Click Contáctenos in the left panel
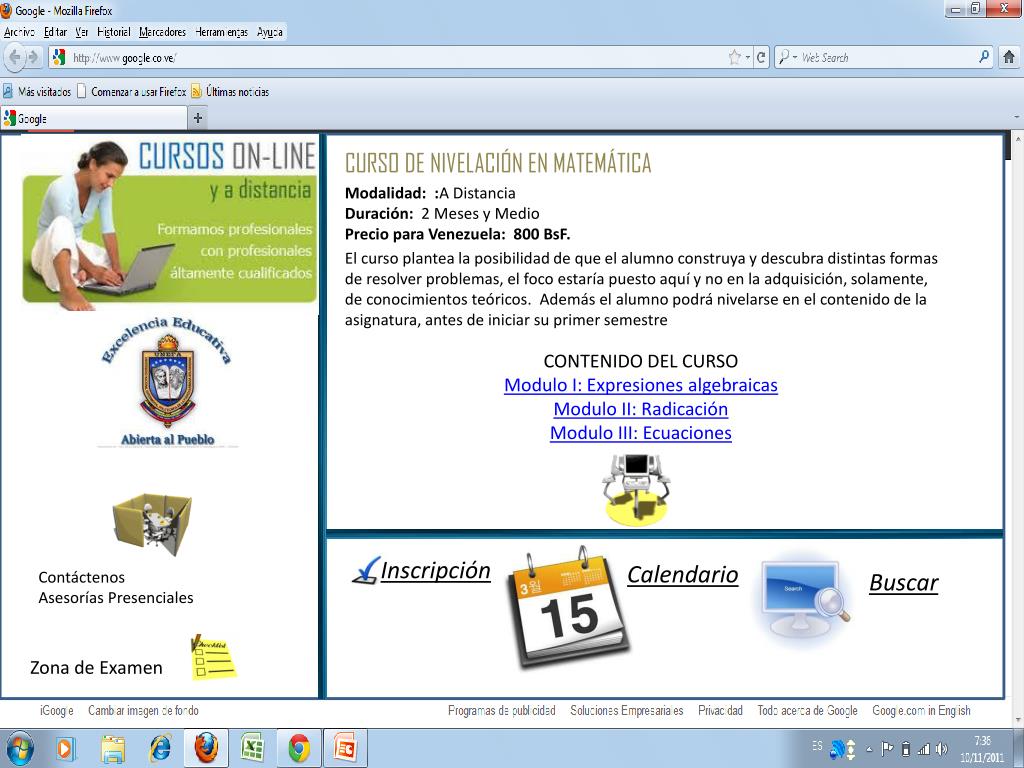Image resolution: width=1024 pixels, height=768 pixels. [x=82, y=577]
